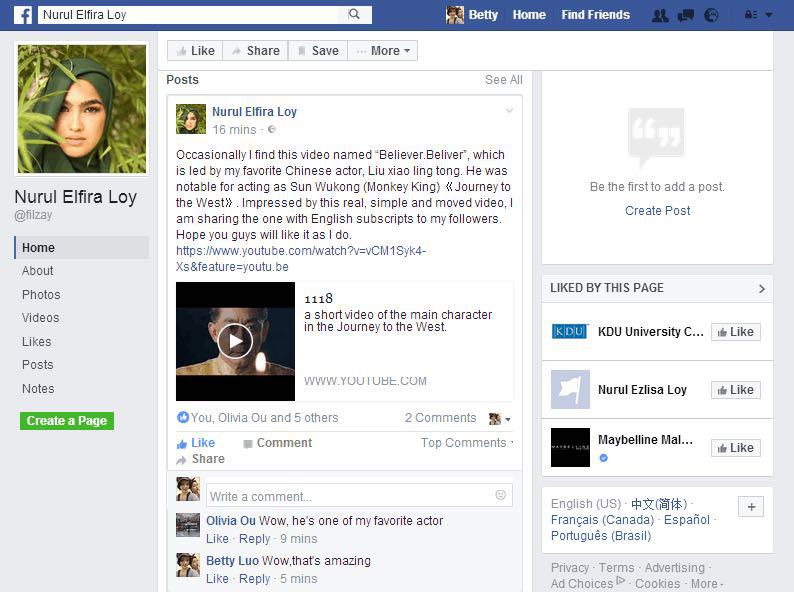Open the friend requests icon
This screenshot has width=794, height=592.
[660, 15]
